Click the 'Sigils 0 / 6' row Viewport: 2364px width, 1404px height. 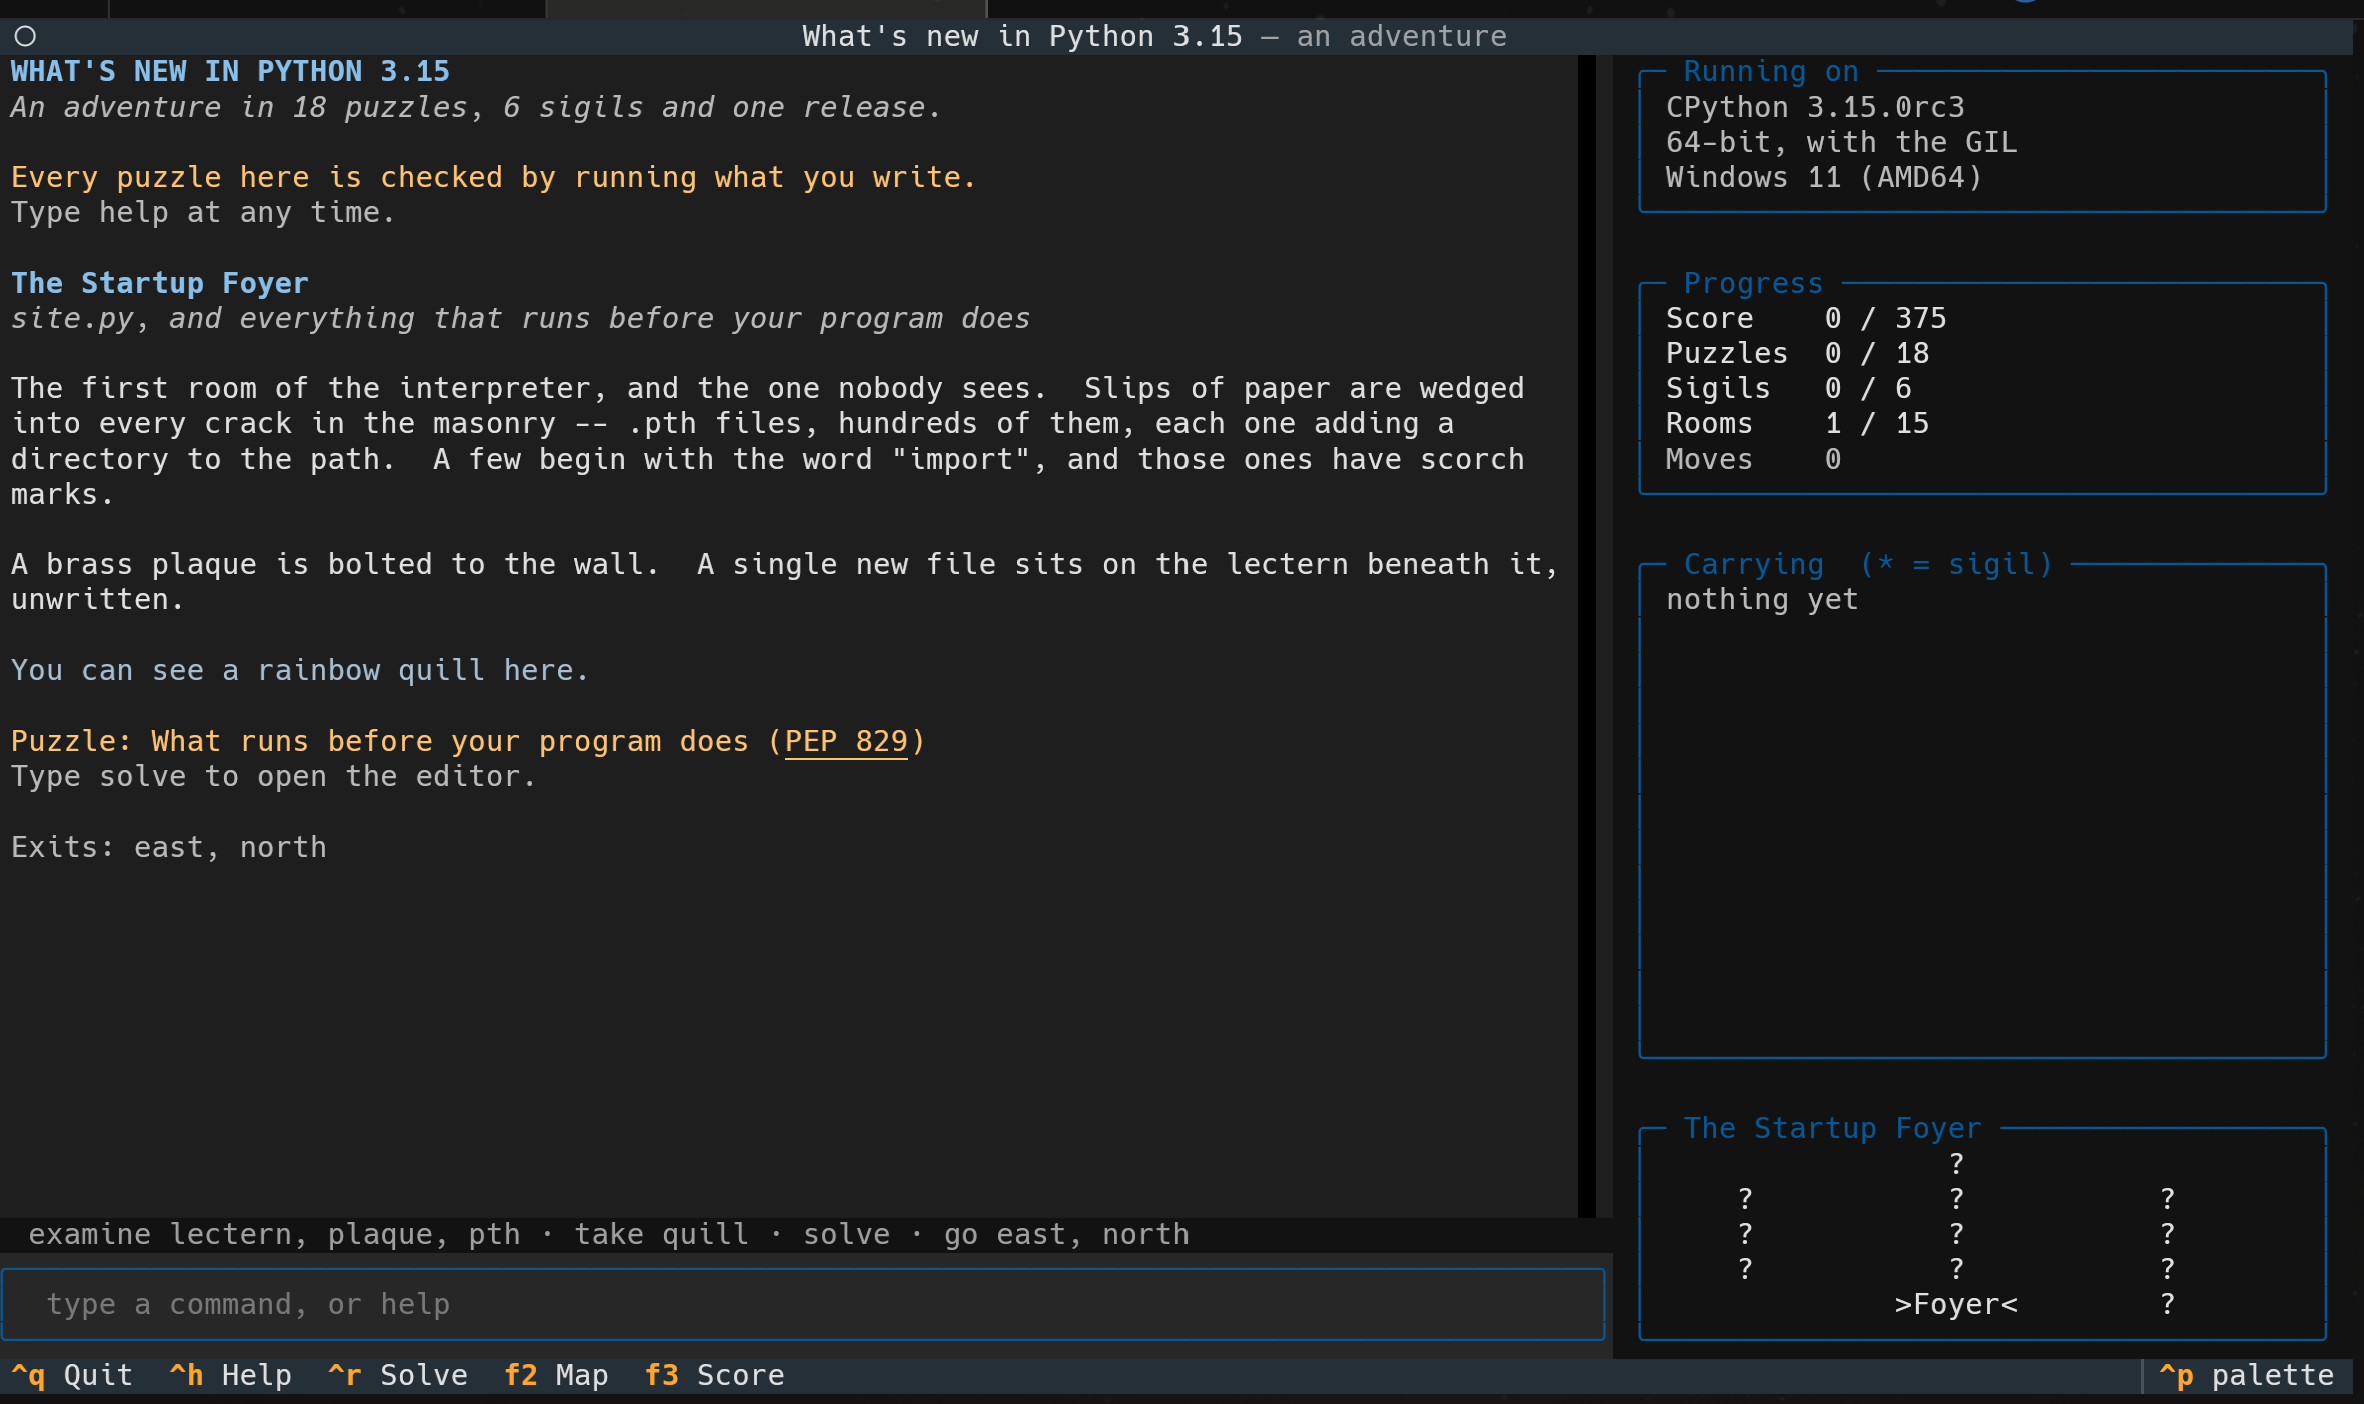(x=1788, y=388)
